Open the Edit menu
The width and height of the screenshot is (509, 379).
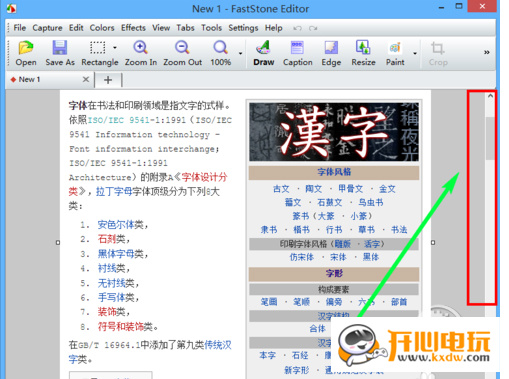tap(76, 28)
